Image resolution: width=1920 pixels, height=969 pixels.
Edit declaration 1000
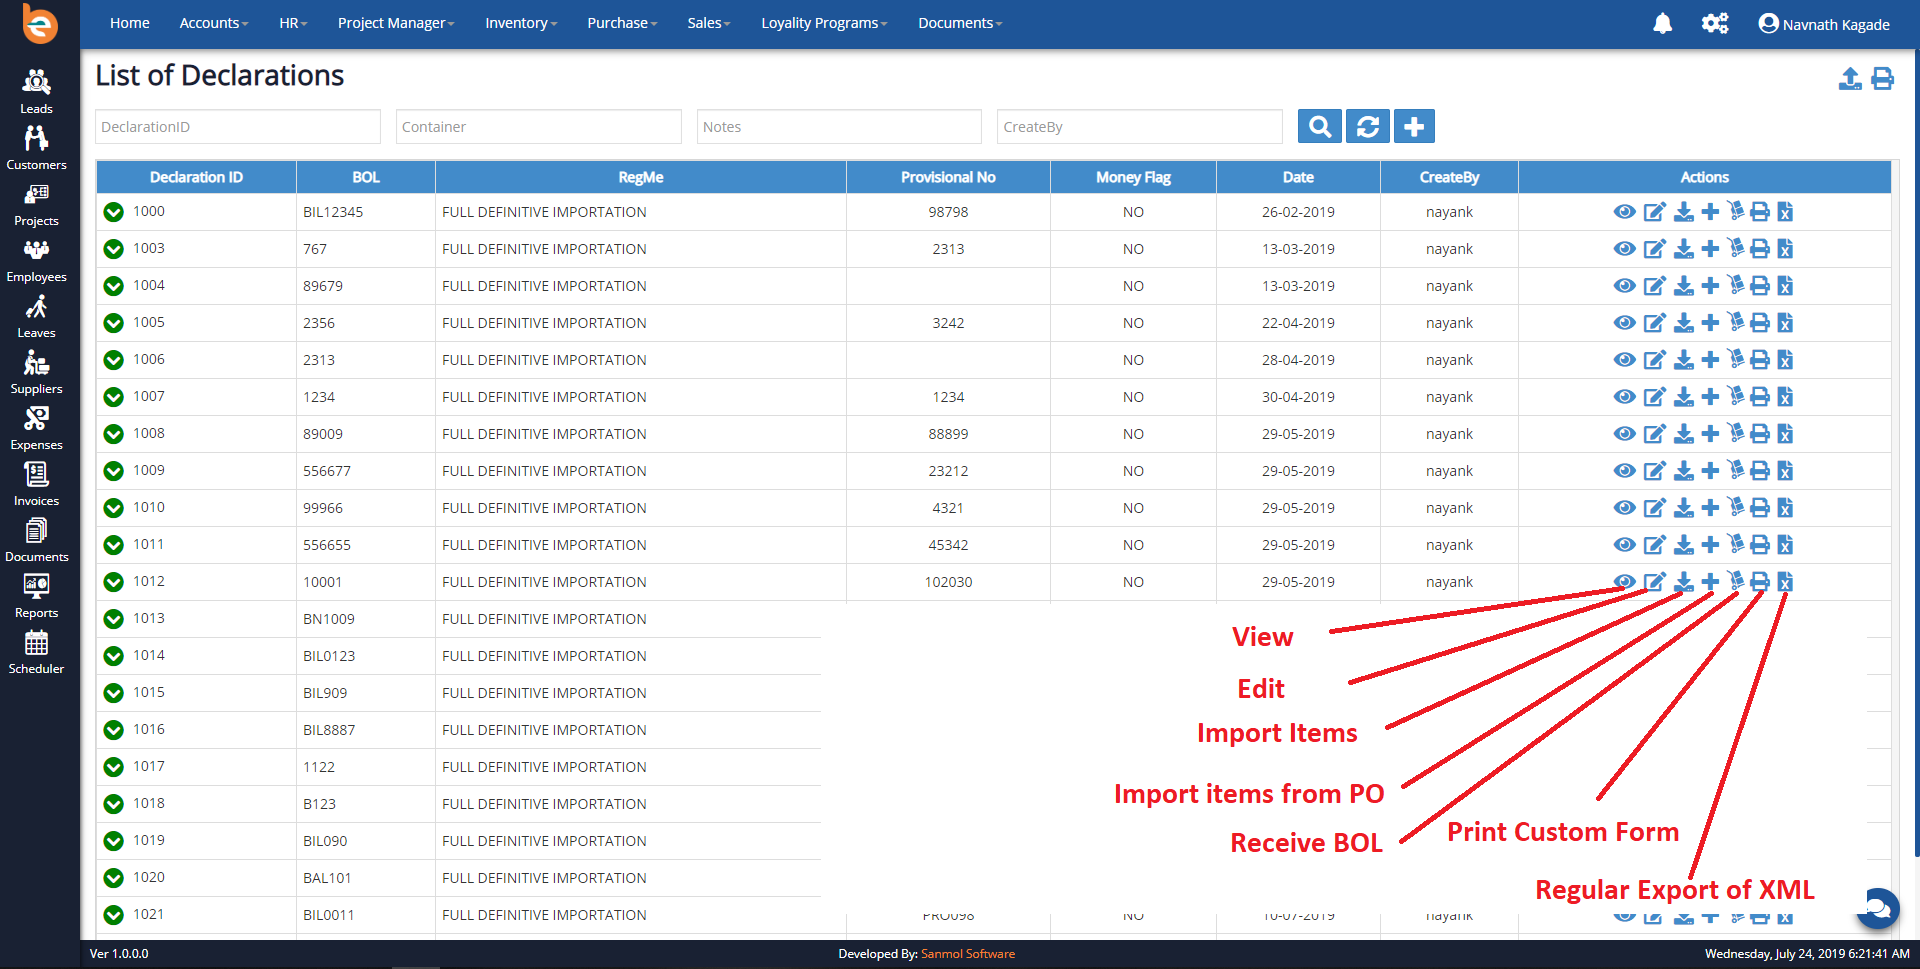[x=1655, y=212]
